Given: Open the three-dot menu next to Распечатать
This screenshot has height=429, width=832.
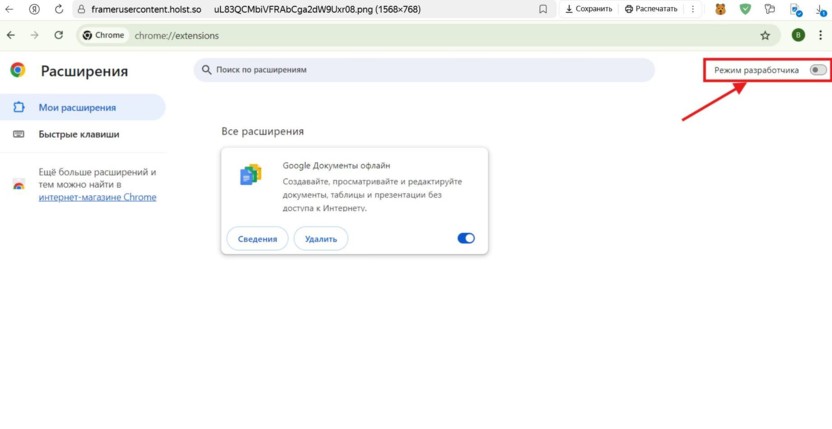Looking at the screenshot, I should (x=692, y=9).
